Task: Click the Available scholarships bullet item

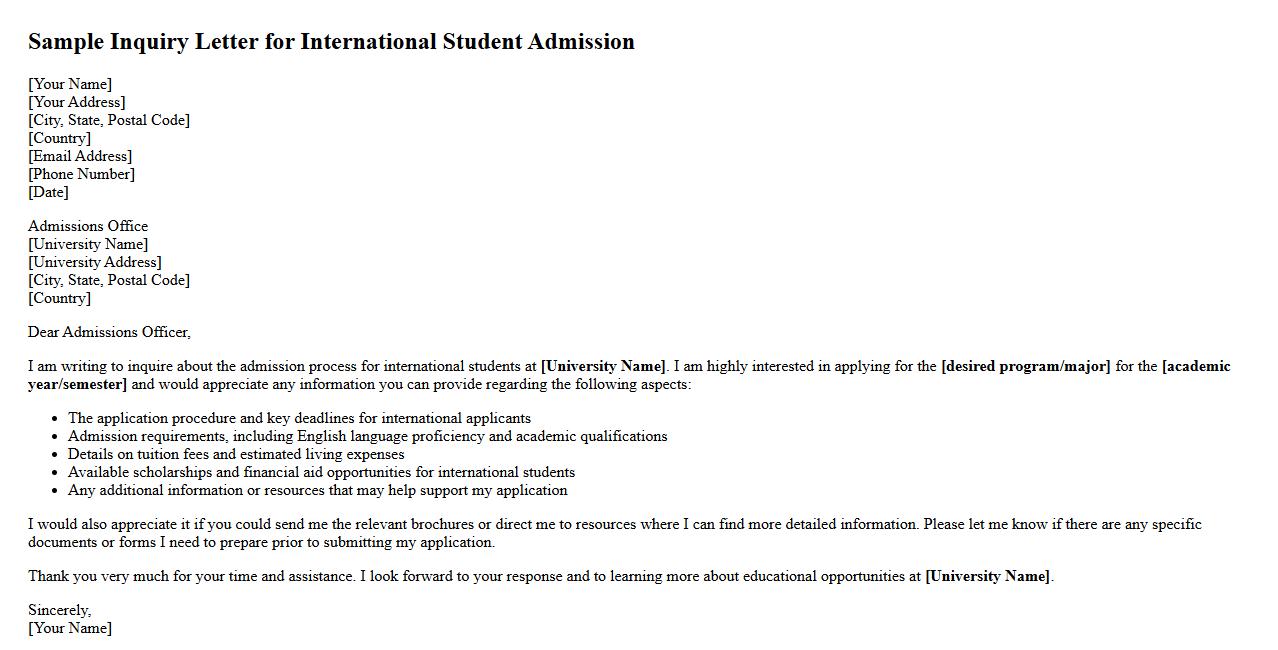Action: tap(321, 472)
